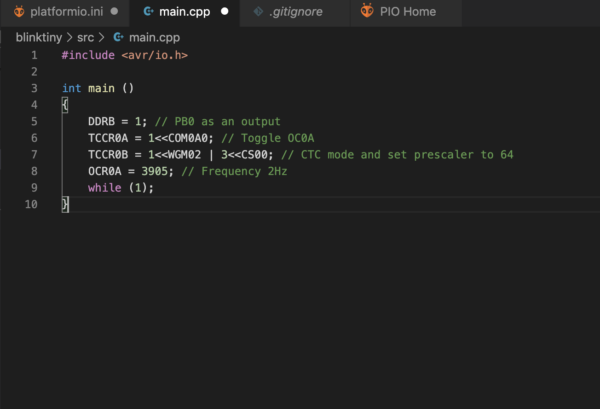Switch to the PIO Home tab

(406, 12)
